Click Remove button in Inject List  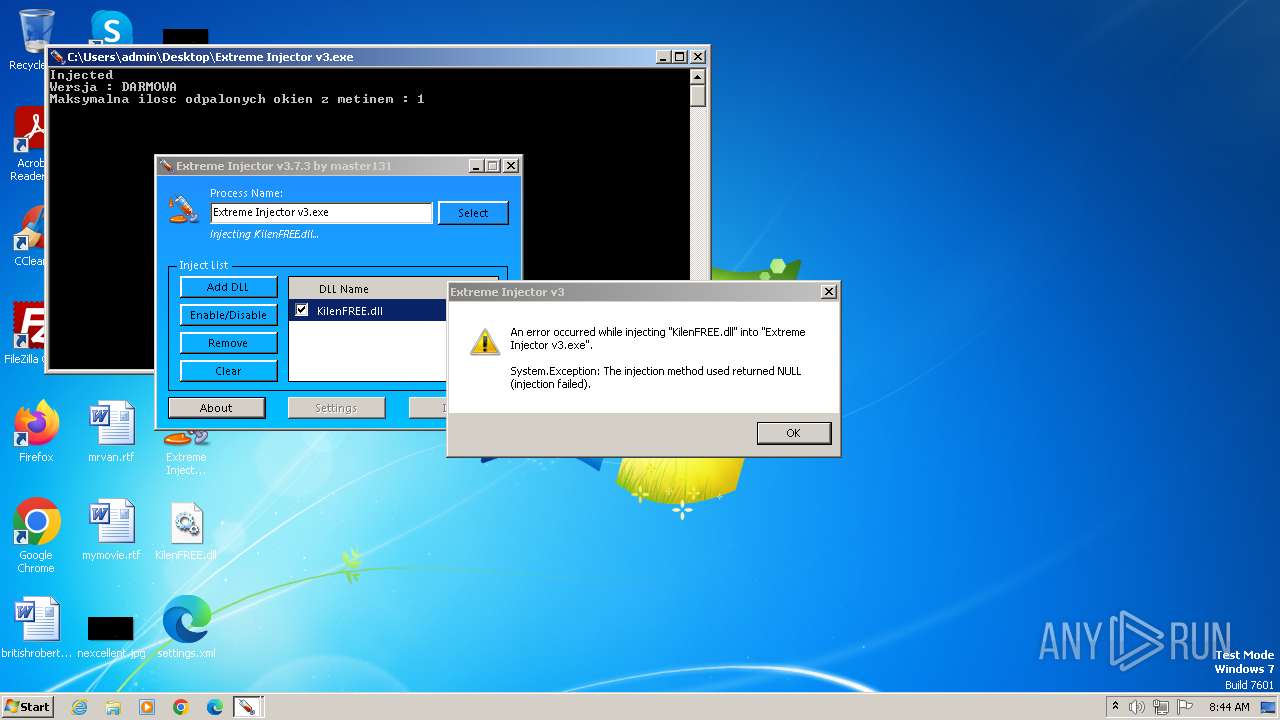point(228,343)
